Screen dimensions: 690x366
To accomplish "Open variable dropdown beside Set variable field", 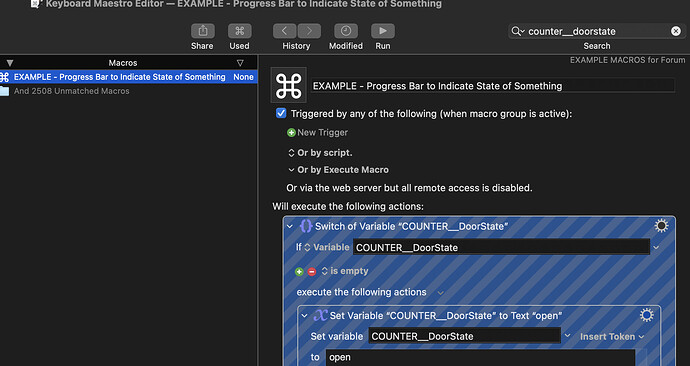I will tap(567, 336).
